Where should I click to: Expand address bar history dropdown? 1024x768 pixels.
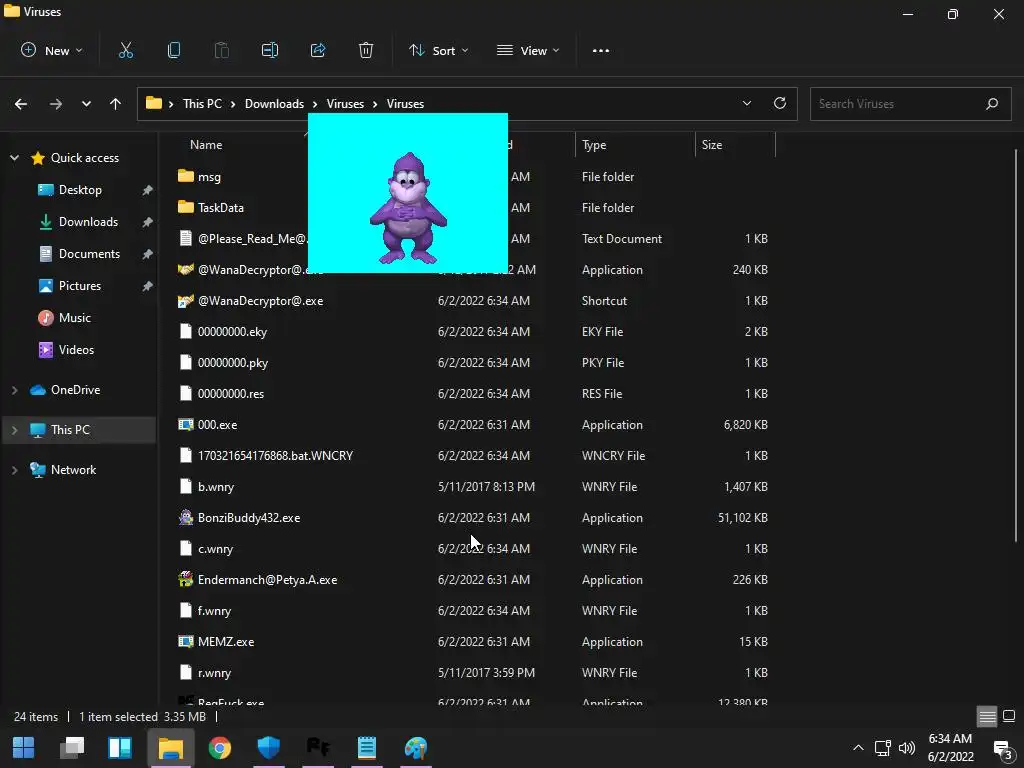click(747, 103)
